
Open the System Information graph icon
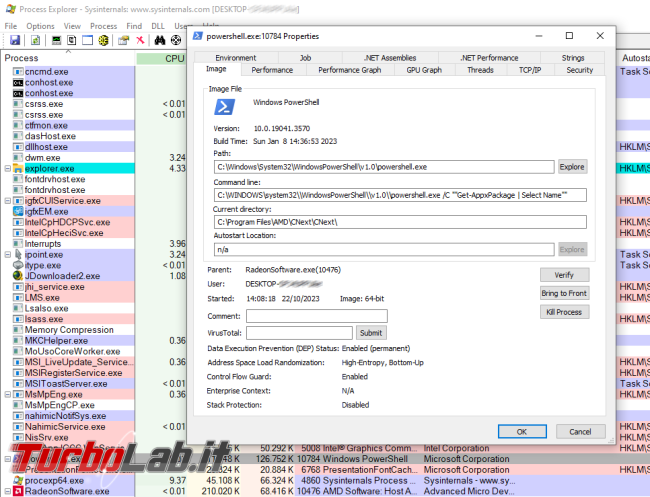pos(56,40)
